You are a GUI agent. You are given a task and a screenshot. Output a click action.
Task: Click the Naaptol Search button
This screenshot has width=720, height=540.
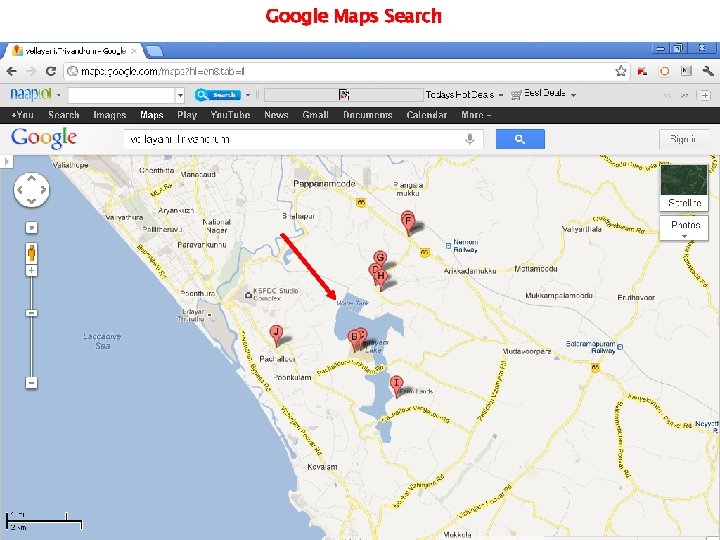coord(218,95)
